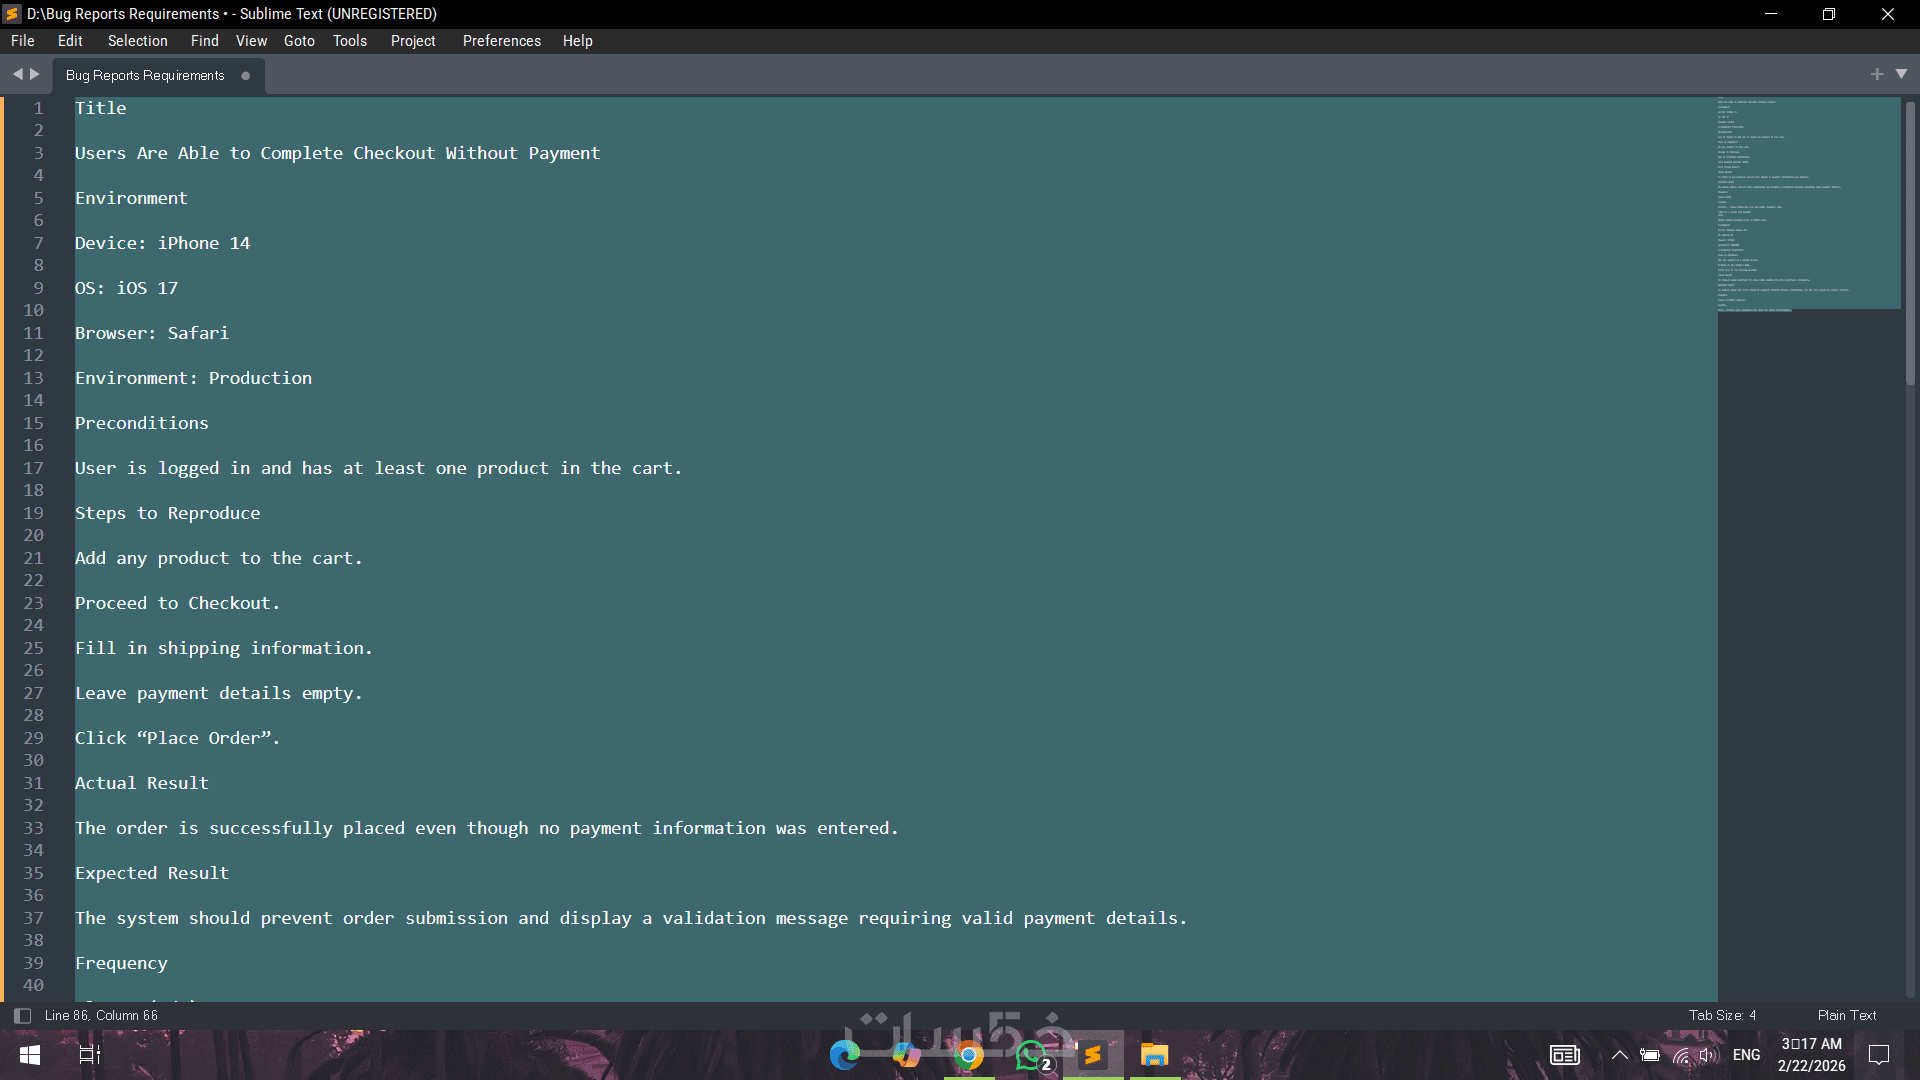Image resolution: width=1920 pixels, height=1080 pixels.
Task: Open Plain Text syntax selector
Action: [x=1846, y=1015]
